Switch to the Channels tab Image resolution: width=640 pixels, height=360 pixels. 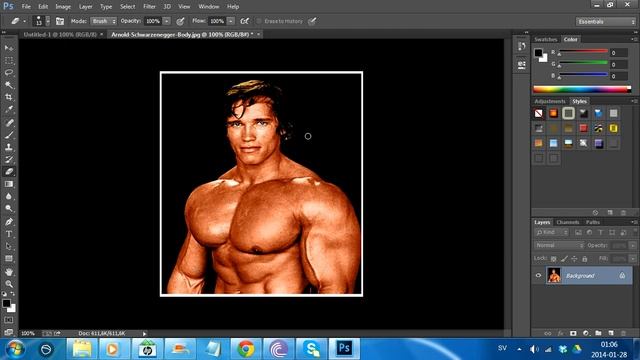(x=568, y=222)
